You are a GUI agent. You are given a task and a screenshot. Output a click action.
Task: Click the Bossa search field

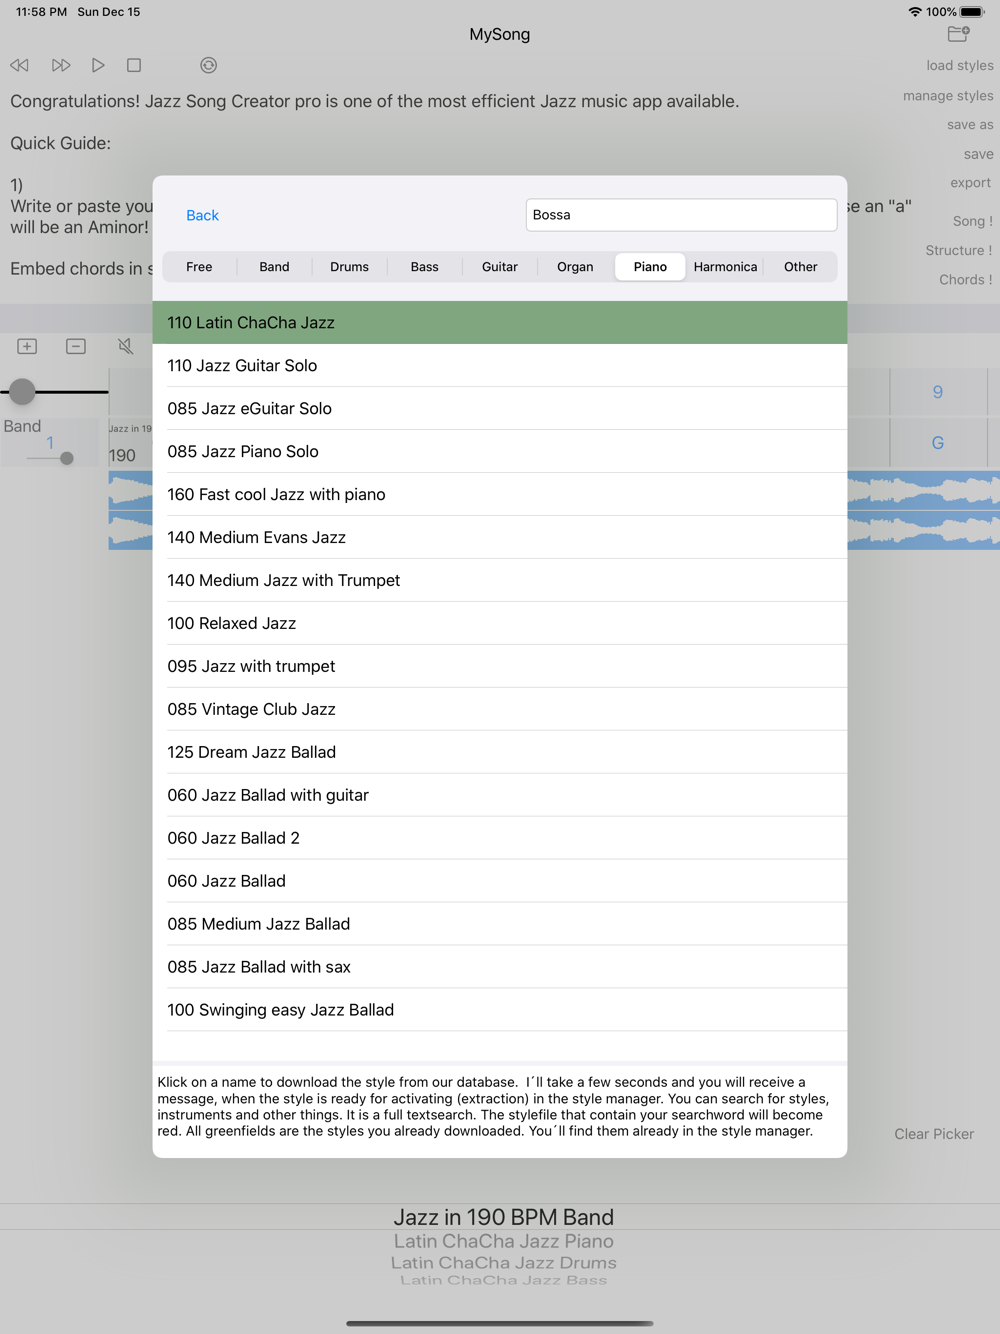point(681,215)
